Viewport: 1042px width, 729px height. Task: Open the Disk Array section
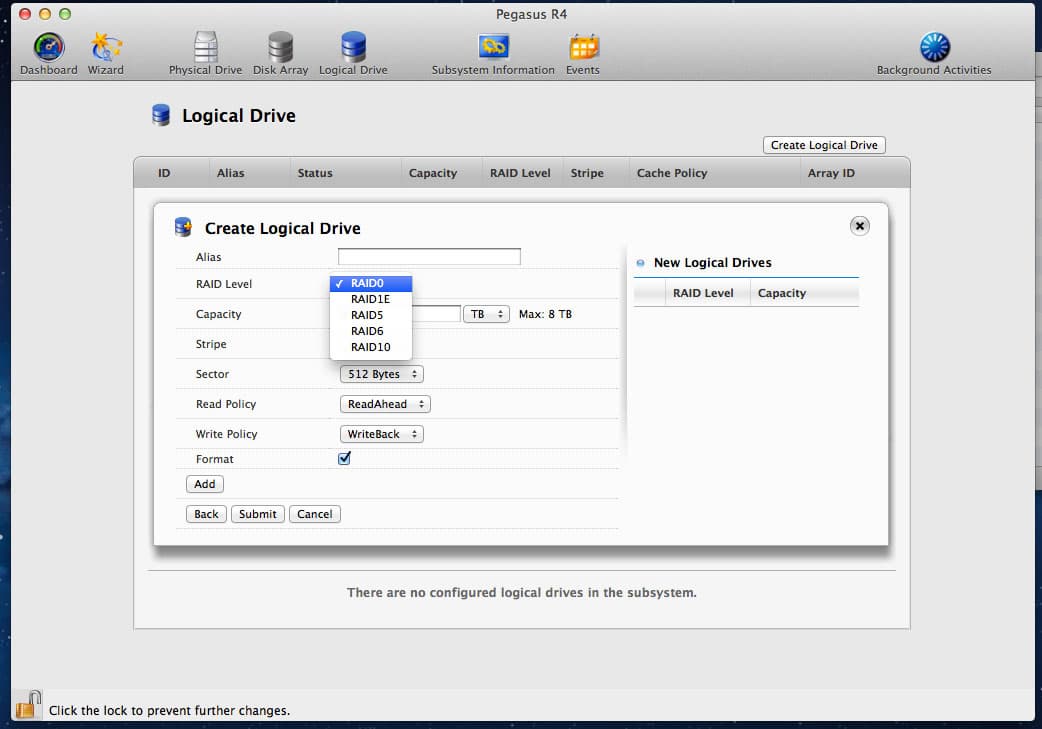pyautogui.click(x=280, y=54)
